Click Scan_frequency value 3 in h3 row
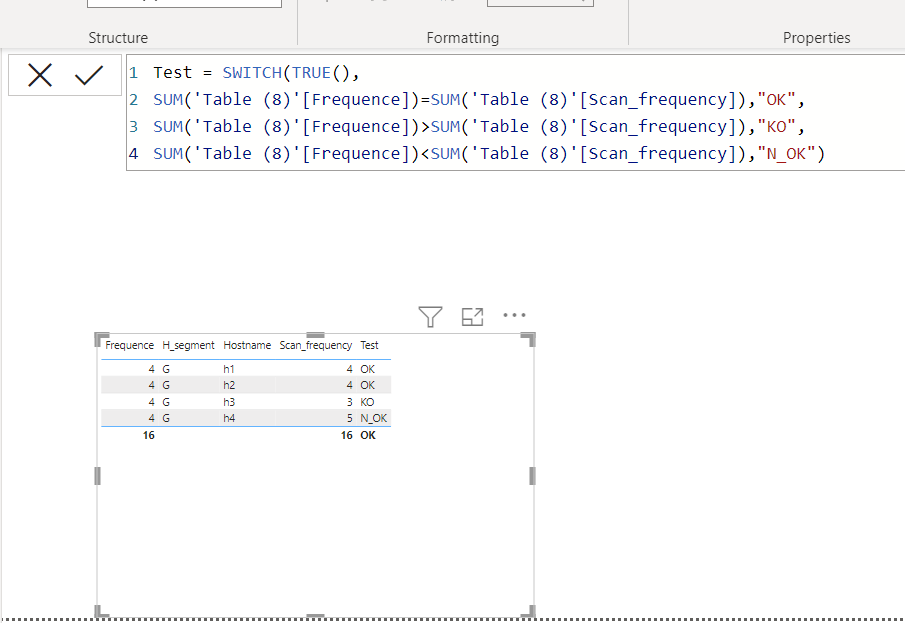Viewport: 905px width, 623px height. (x=349, y=402)
